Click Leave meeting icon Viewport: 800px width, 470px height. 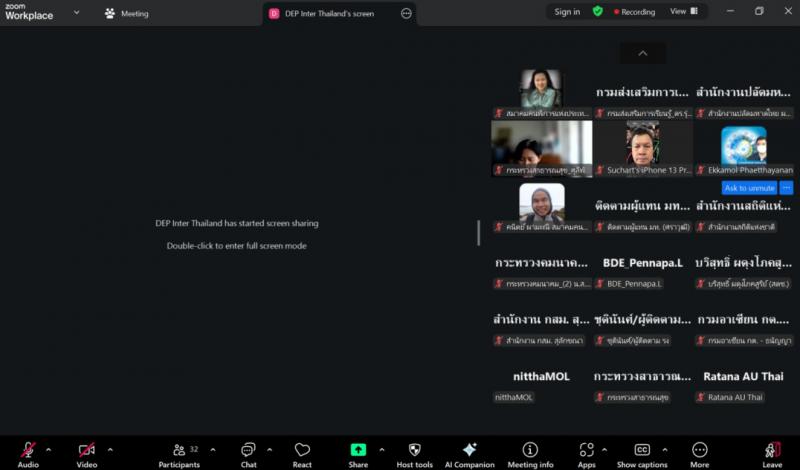(x=772, y=450)
